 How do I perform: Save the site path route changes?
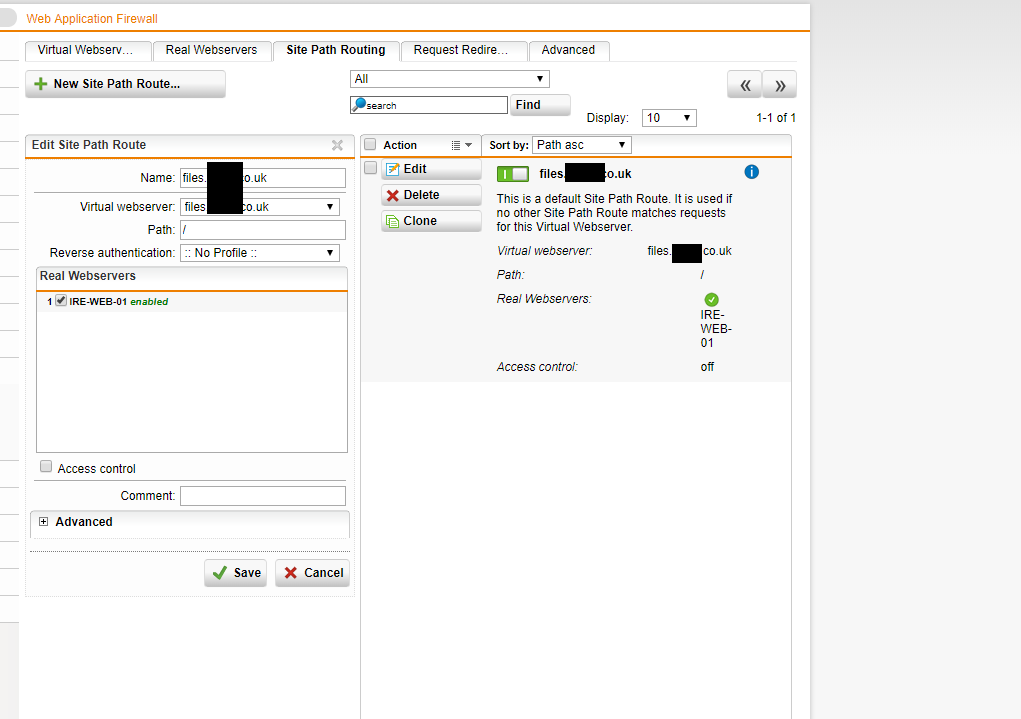236,573
